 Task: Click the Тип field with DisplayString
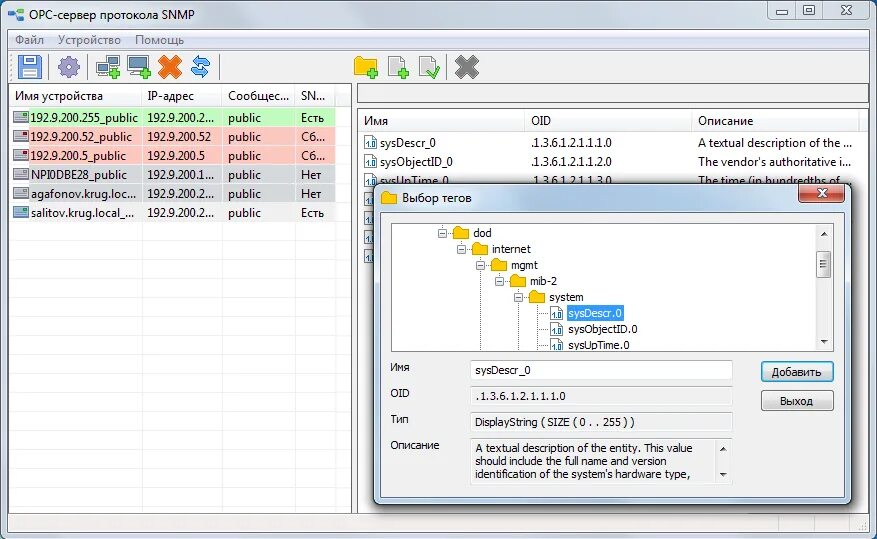601,422
